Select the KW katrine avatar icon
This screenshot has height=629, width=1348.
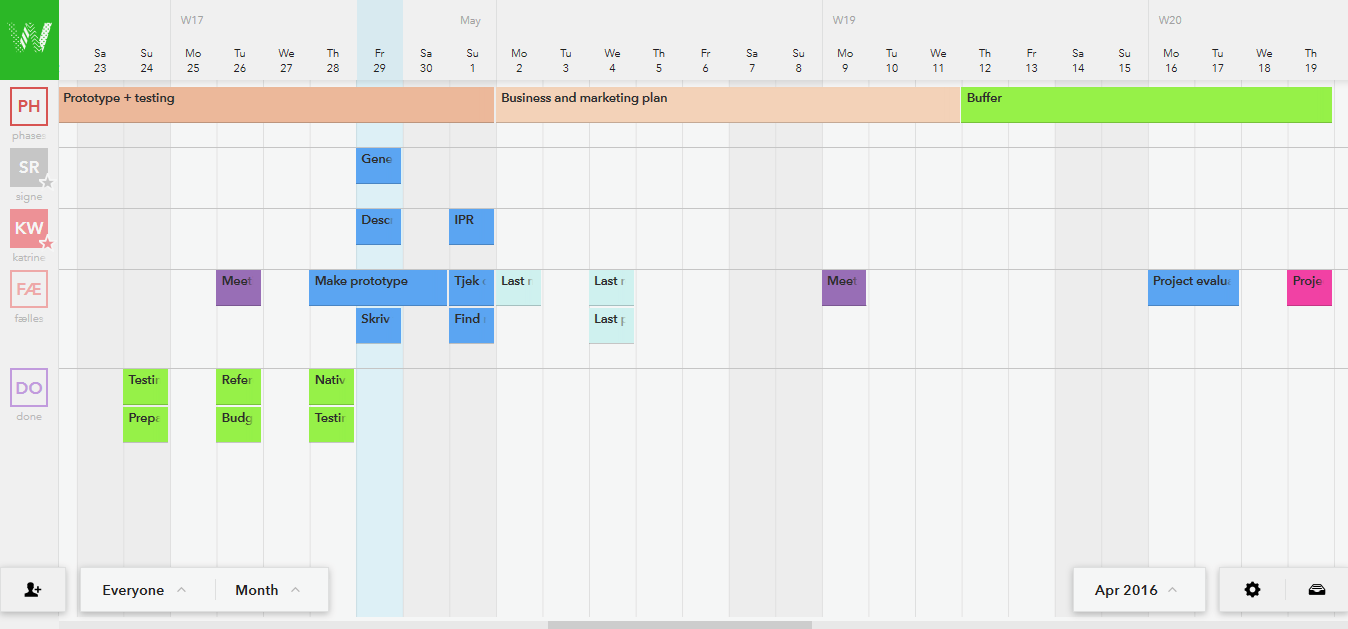[x=29, y=228]
